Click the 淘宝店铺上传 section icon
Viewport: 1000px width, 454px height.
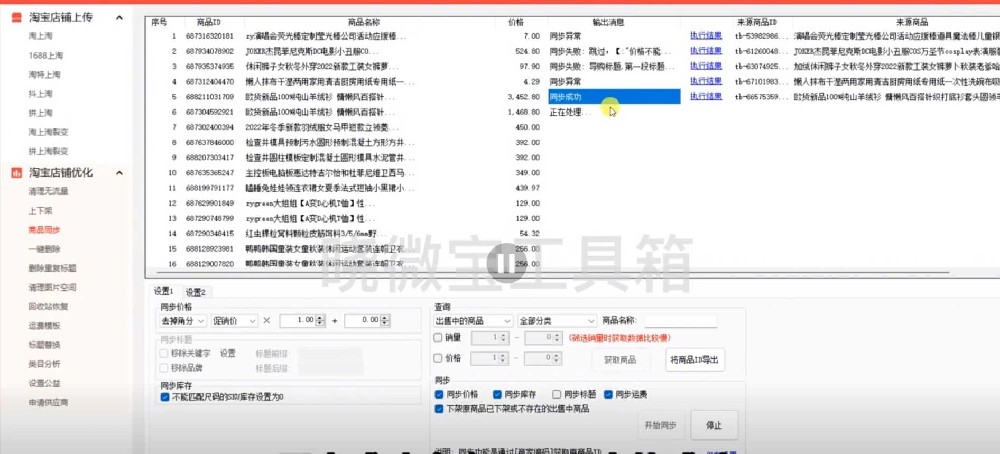[x=17, y=18]
